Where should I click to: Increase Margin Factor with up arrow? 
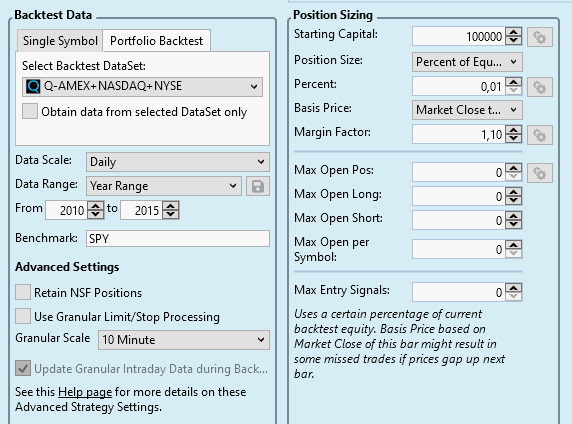(x=514, y=131)
